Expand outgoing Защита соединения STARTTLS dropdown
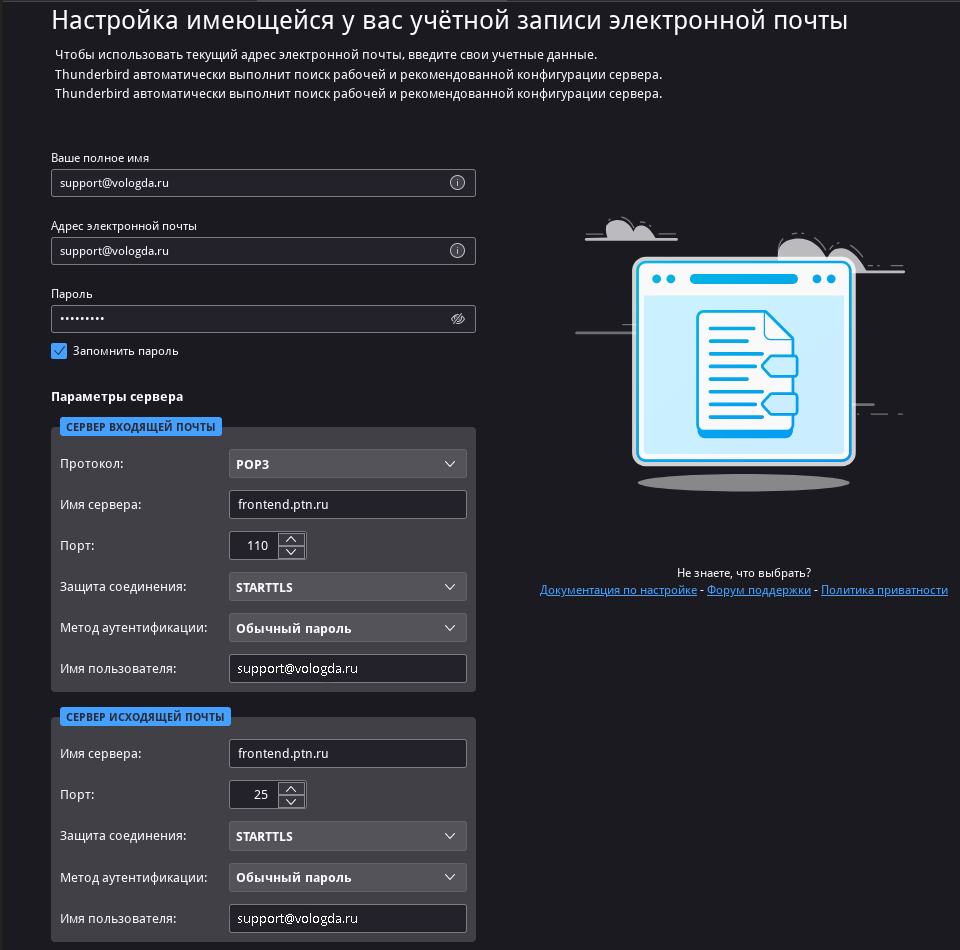The width and height of the screenshot is (960, 950). coord(347,836)
